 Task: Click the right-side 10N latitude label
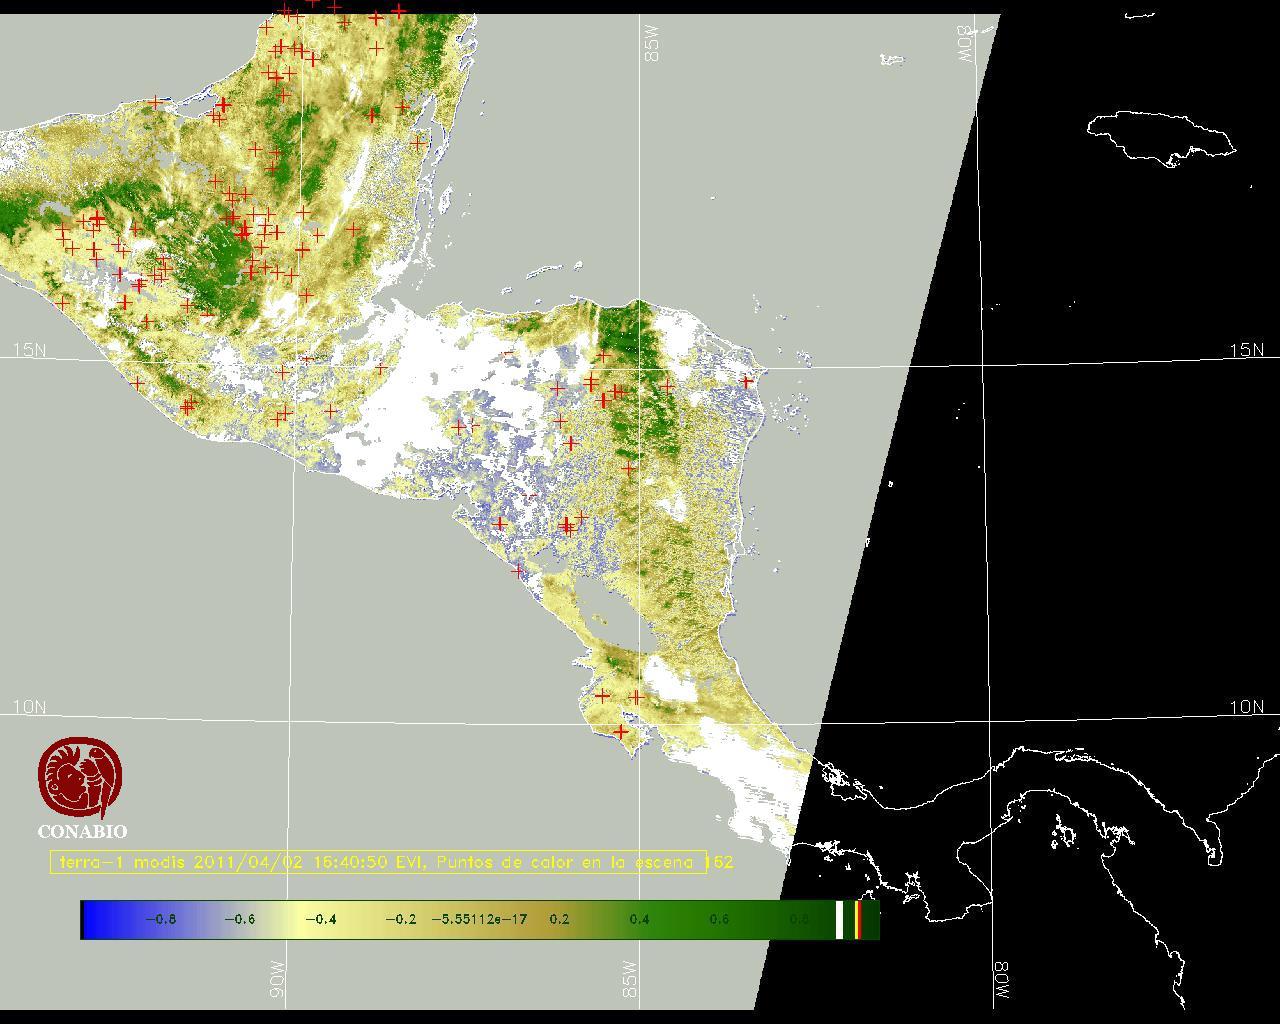[x=1246, y=707]
